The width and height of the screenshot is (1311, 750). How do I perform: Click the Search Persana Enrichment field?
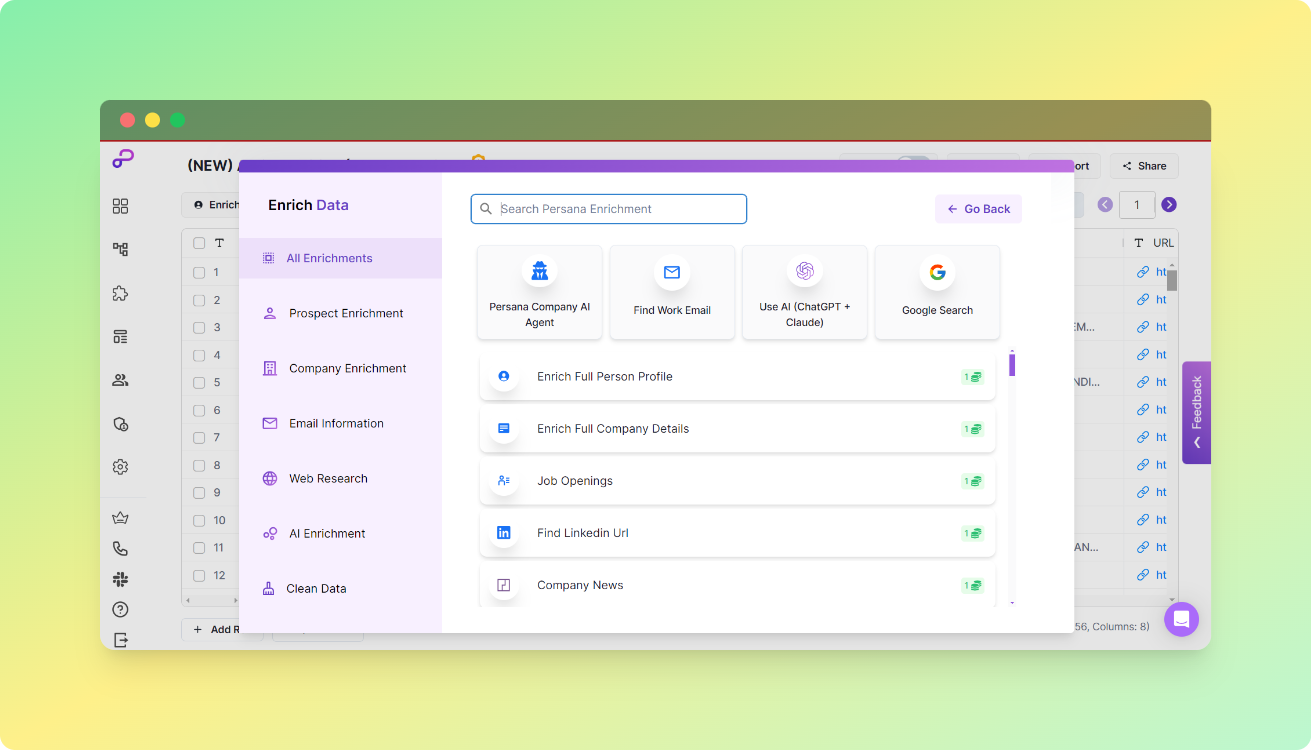pyautogui.click(x=608, y=208)
